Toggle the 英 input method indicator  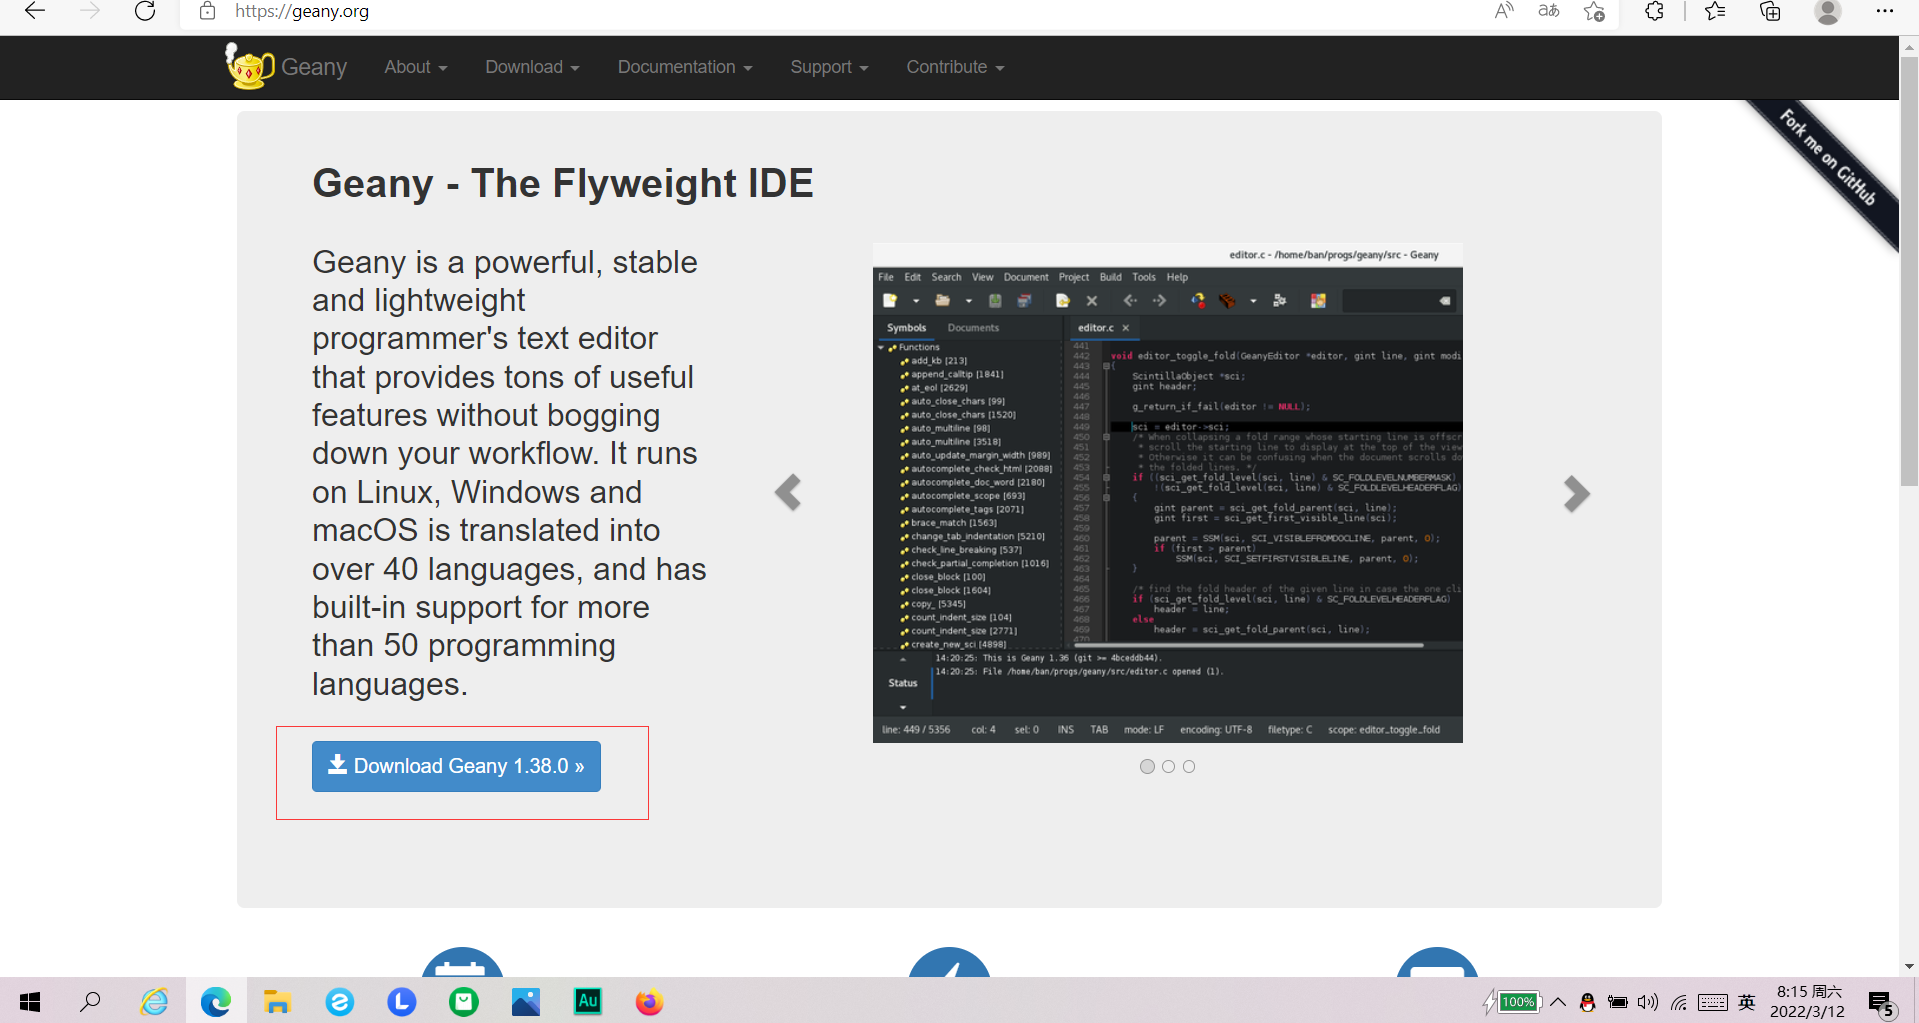coord(1747,1002)
